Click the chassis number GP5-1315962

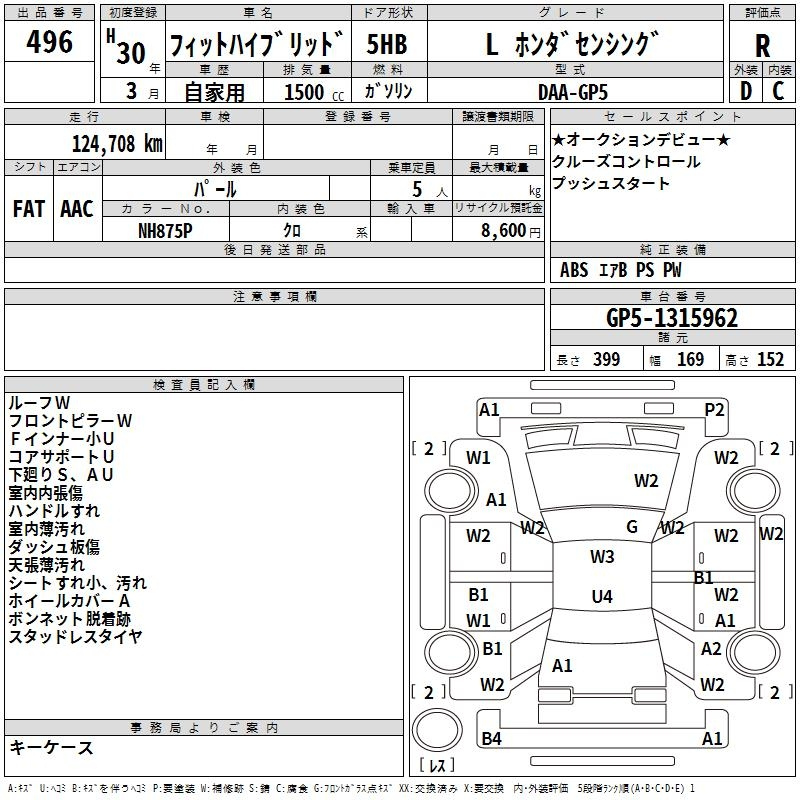[672, 319]
